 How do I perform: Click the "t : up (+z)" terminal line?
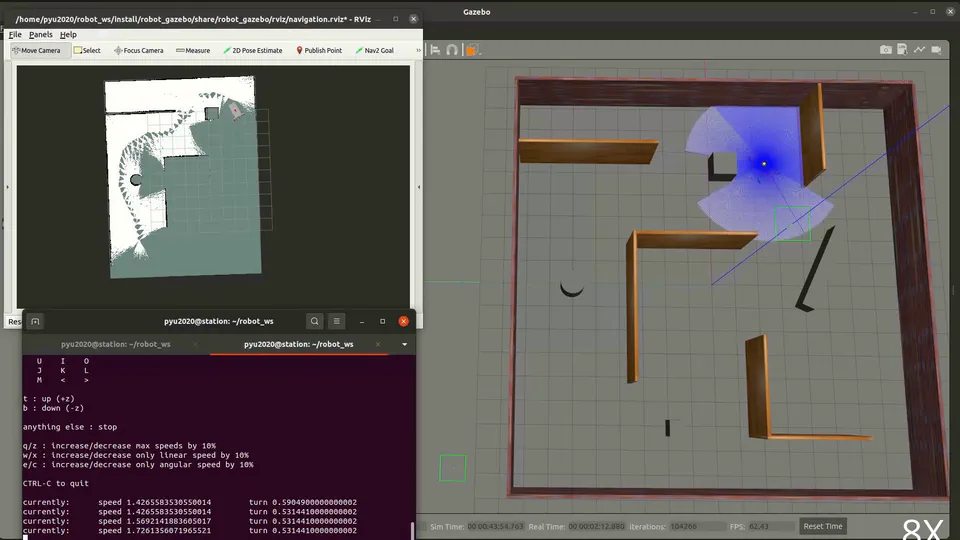[x=48, y=399]
